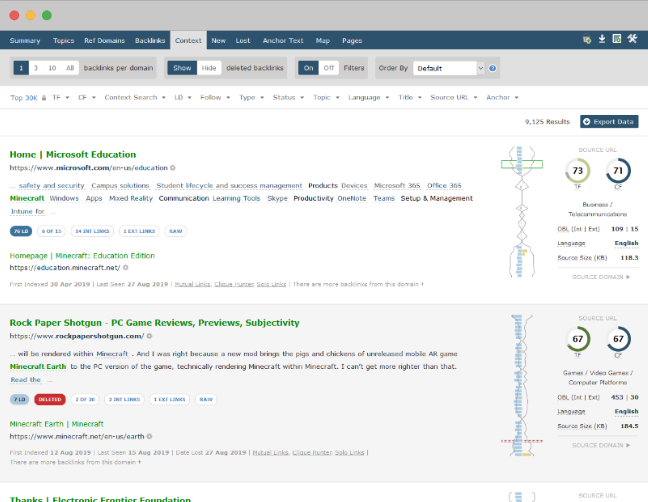The image size is (648, 502).
Task: Open Home | Microsoft Education title link
Action: [x=73, y=155]
